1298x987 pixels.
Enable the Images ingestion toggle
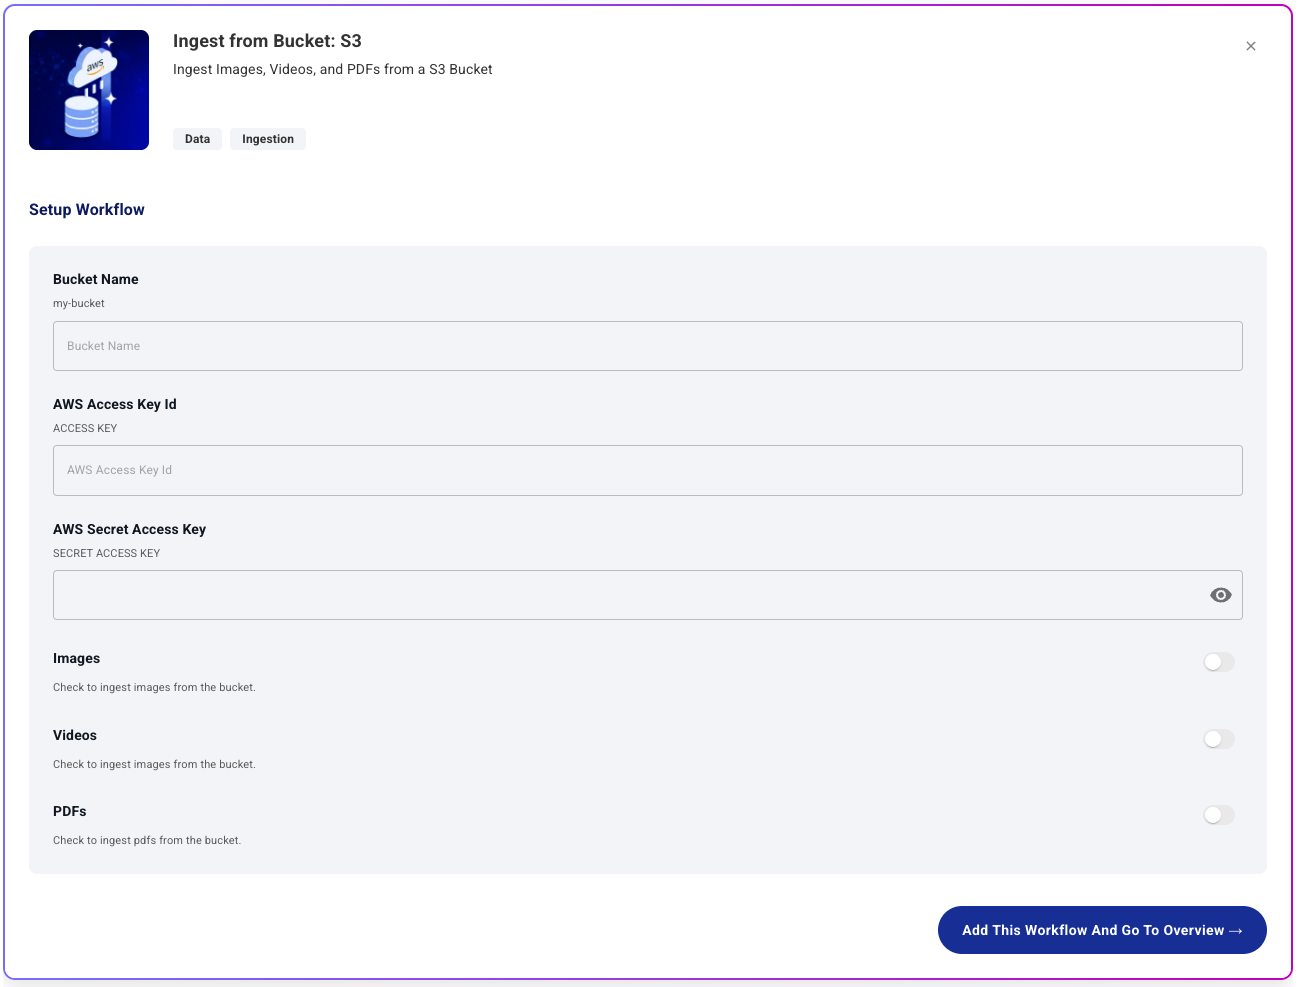[1218, 662]
